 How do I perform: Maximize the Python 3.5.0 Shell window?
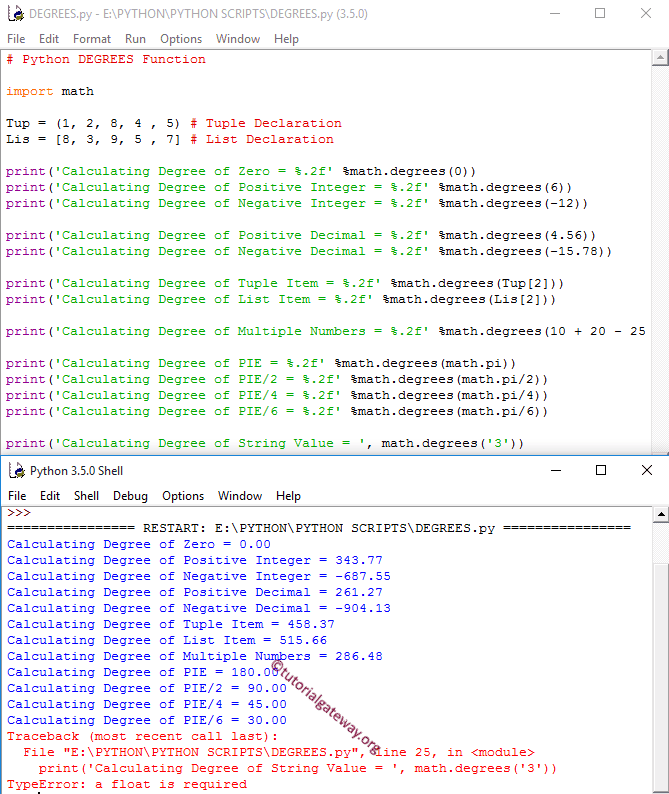(601, 470)
